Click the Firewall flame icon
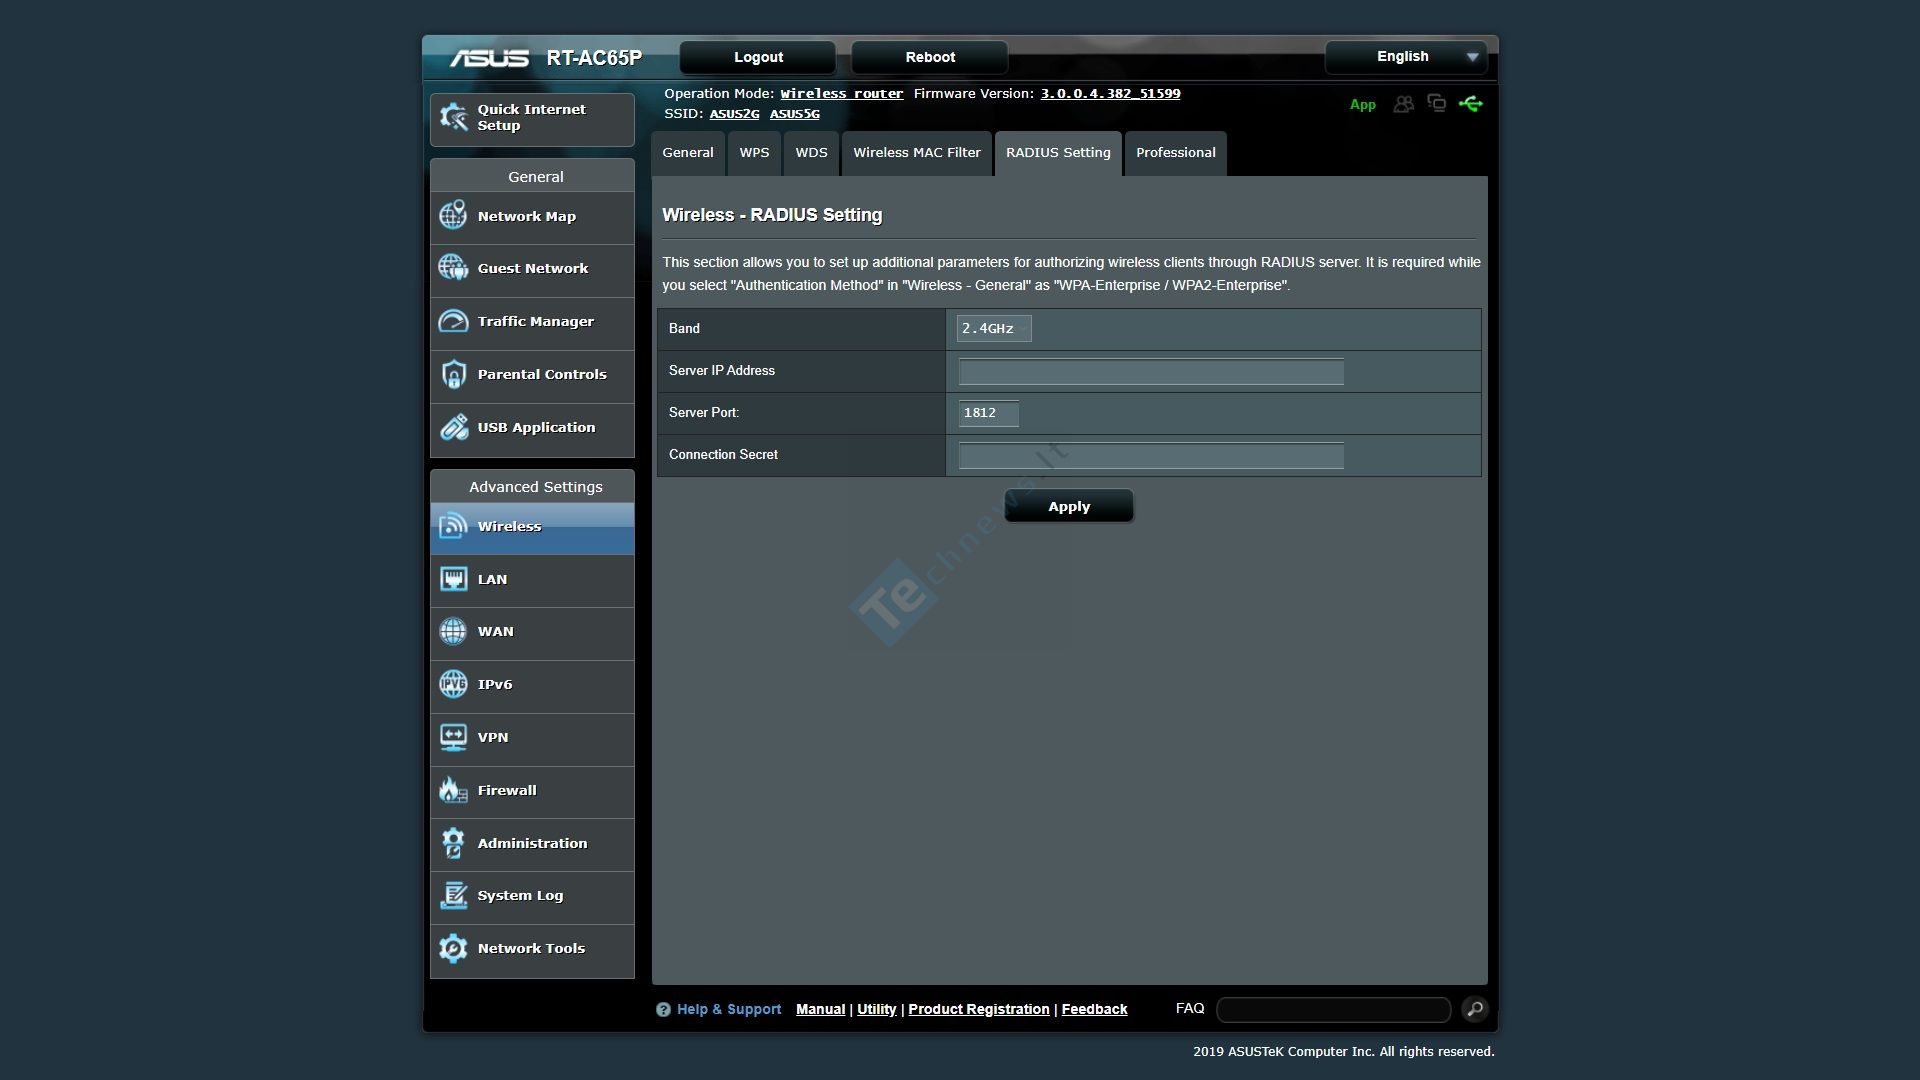The image size is (1920, 1080). tap(453, 790)
